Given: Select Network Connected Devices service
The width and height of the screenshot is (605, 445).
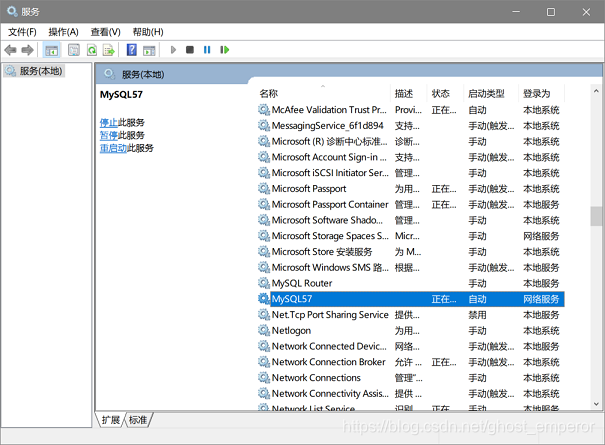Looking at the screenshot, I should click(410, 346).
